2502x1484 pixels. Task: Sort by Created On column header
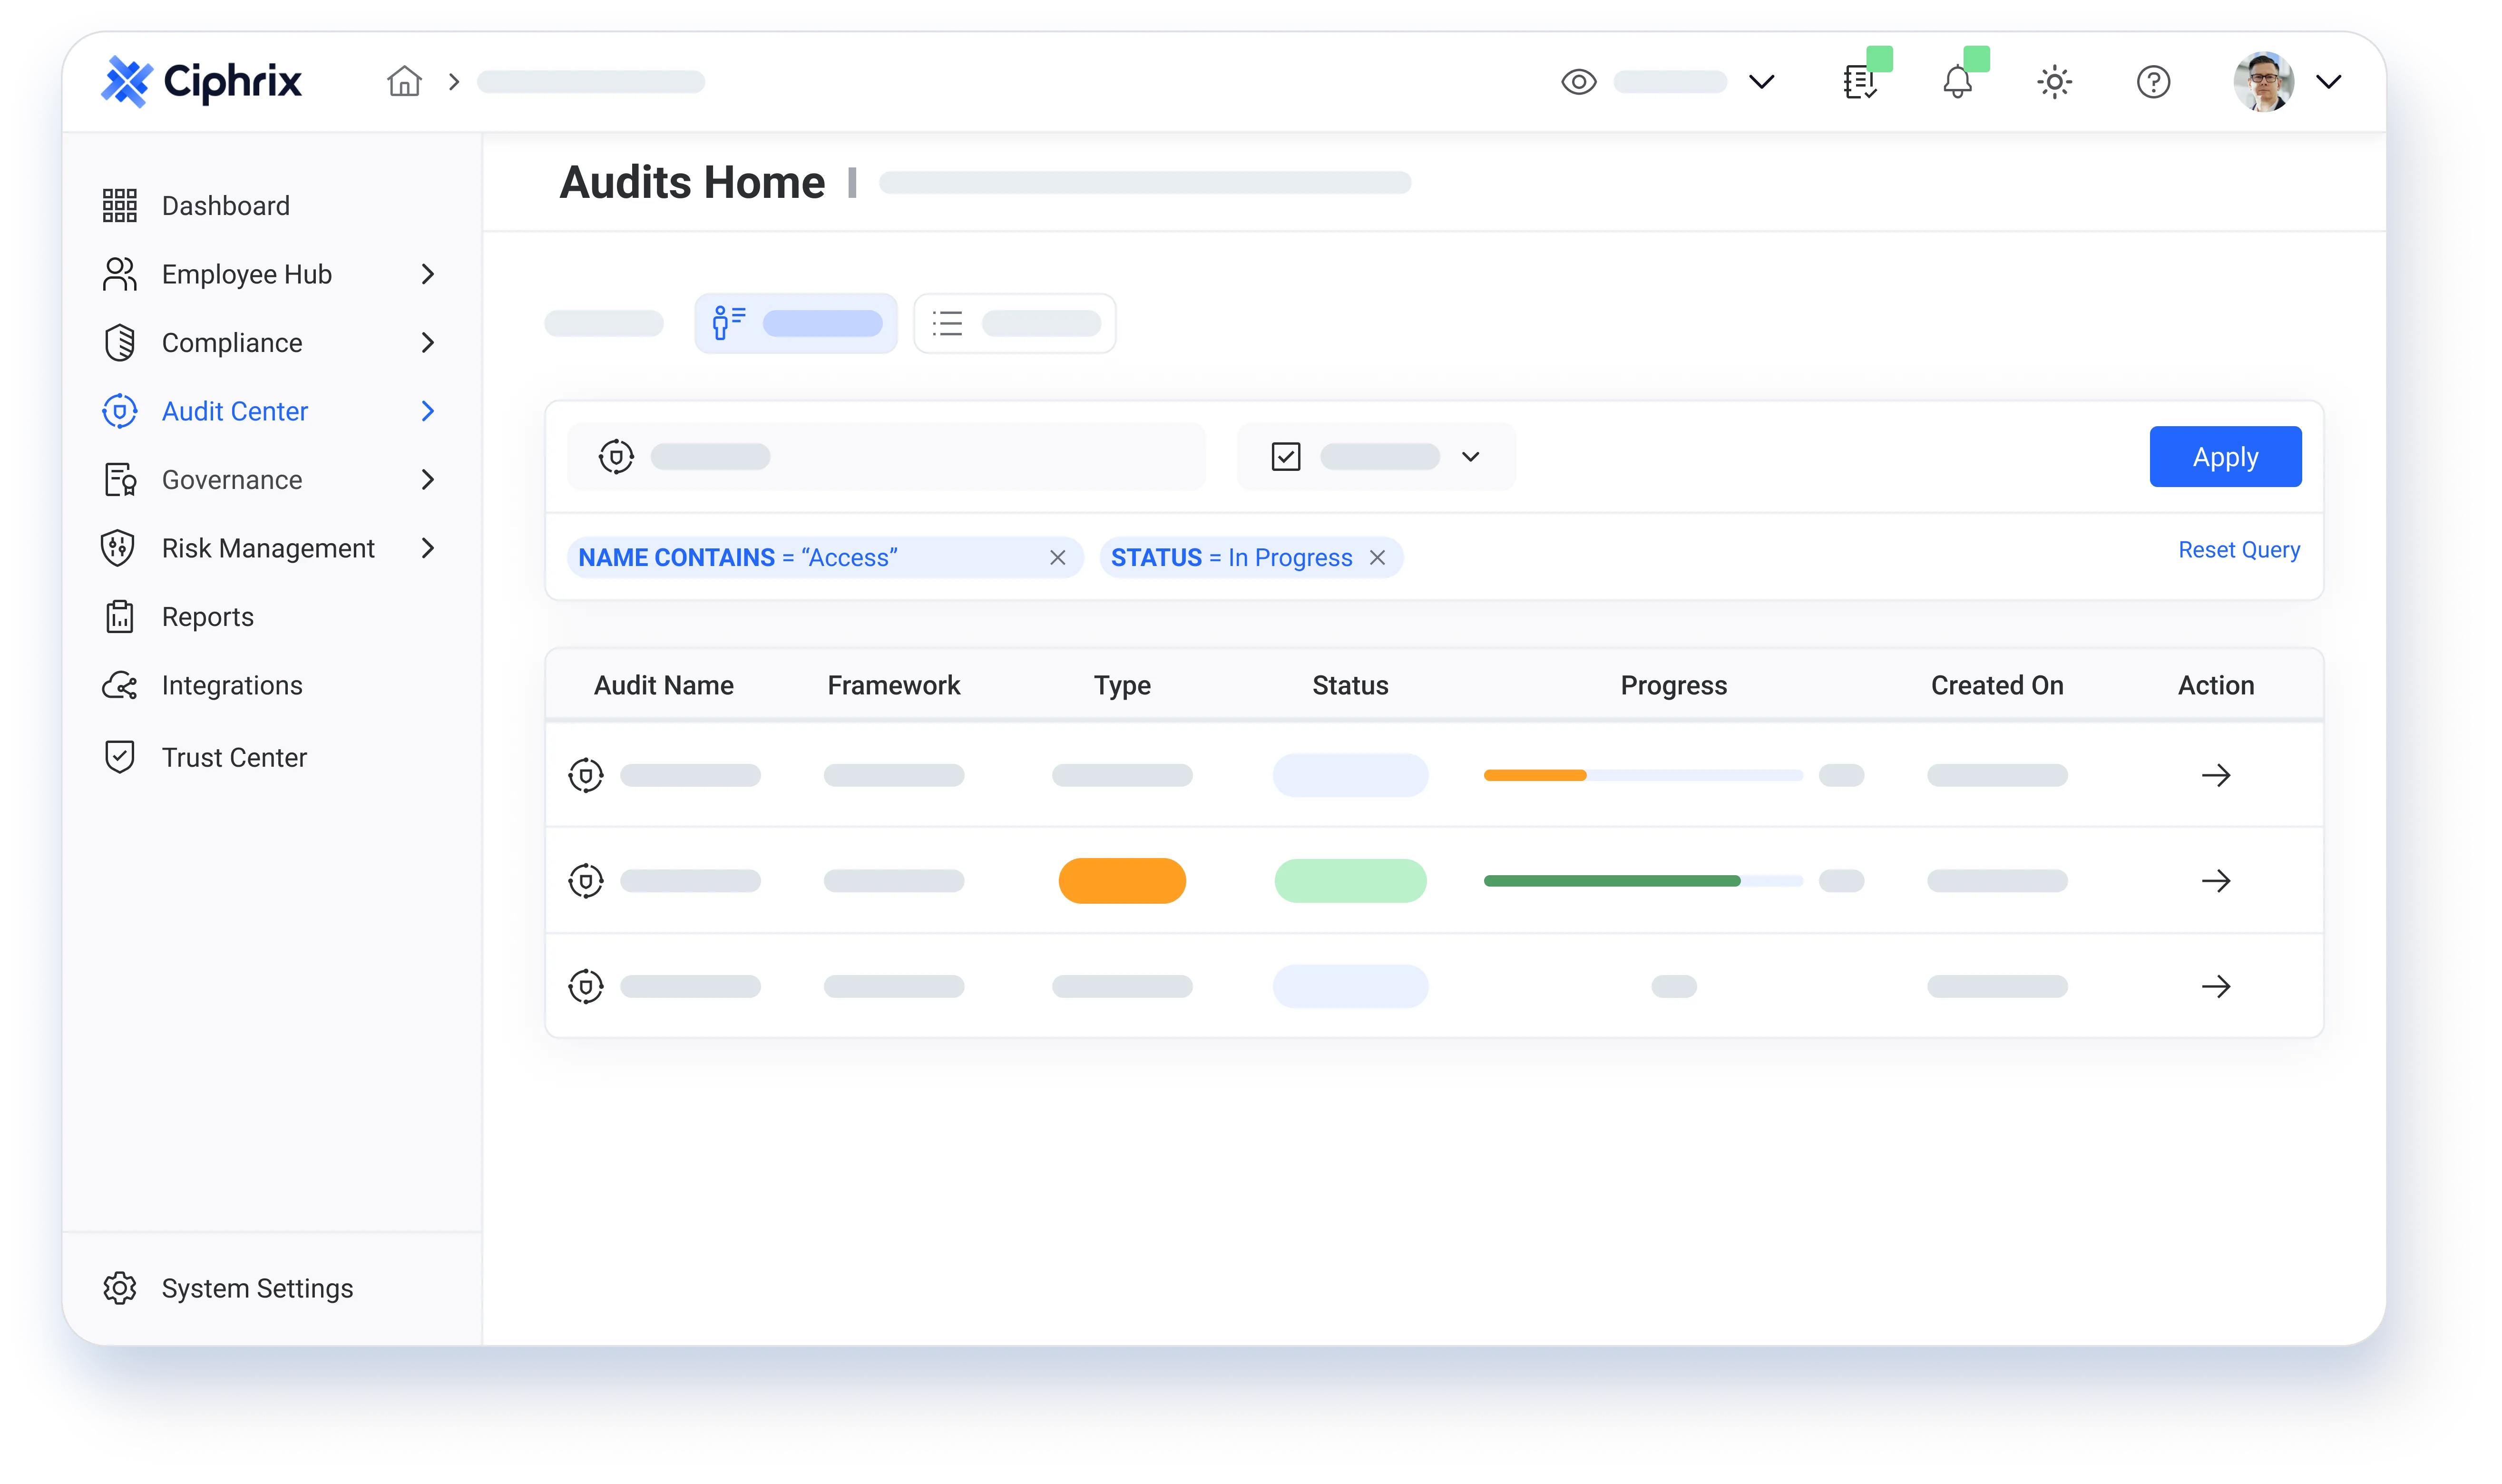click(x=1996, y=685)
